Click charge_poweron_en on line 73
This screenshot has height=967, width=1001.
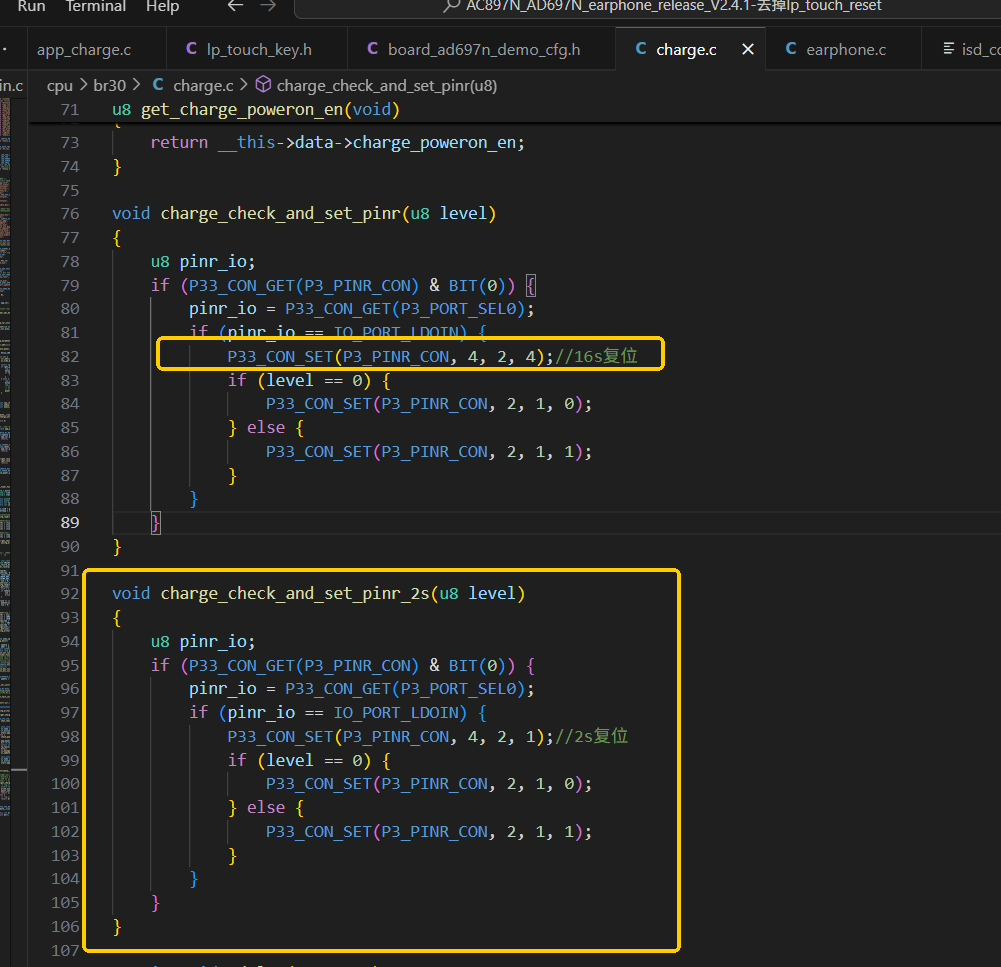[434, 143]
